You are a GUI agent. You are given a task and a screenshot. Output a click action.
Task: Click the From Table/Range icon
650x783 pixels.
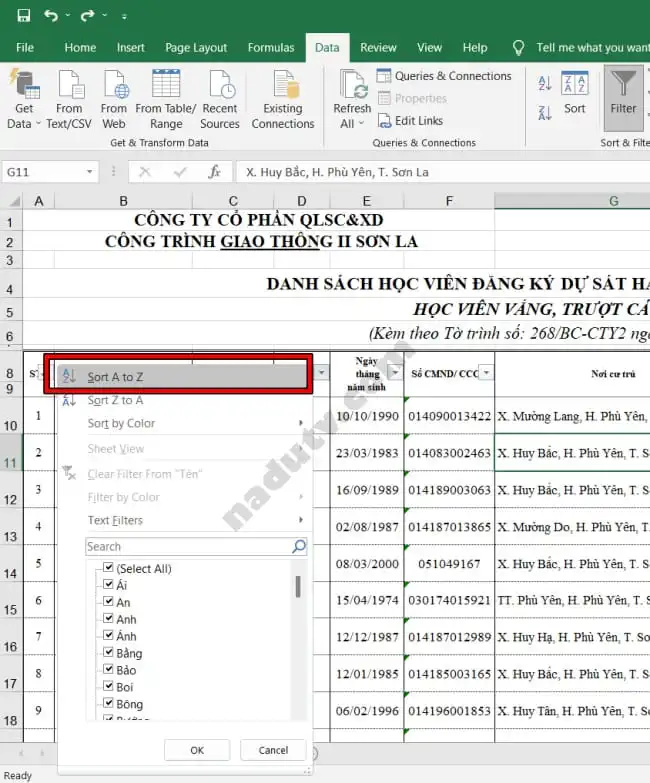(x=166, y=99)
